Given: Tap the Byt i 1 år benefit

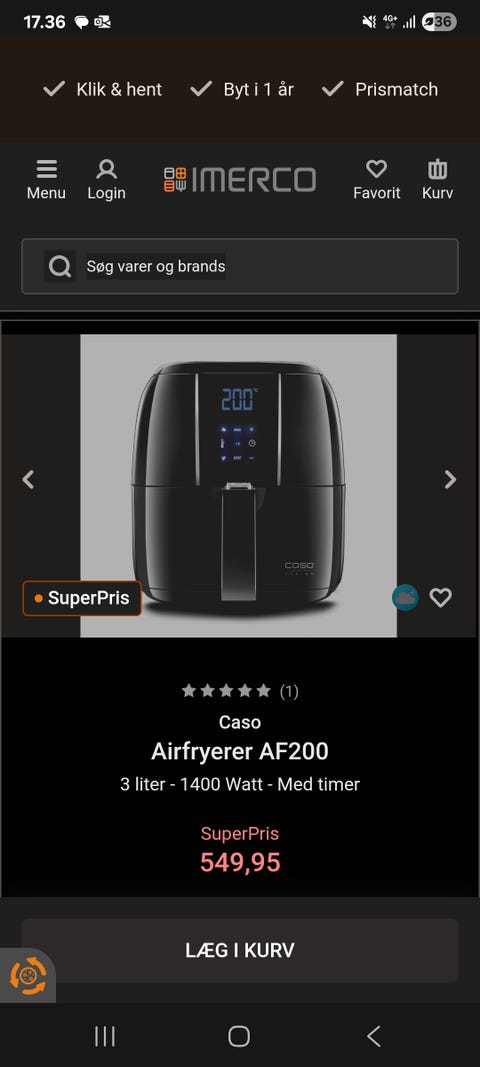Looking at the screenshot, I should 242,89.
